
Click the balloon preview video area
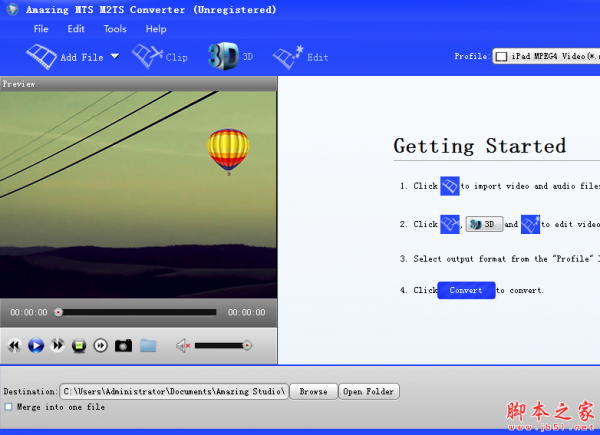point(138,194)
